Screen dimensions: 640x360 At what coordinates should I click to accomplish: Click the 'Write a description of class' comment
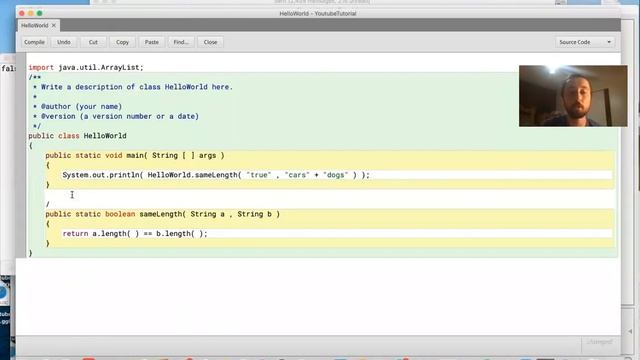pos(133,87)
